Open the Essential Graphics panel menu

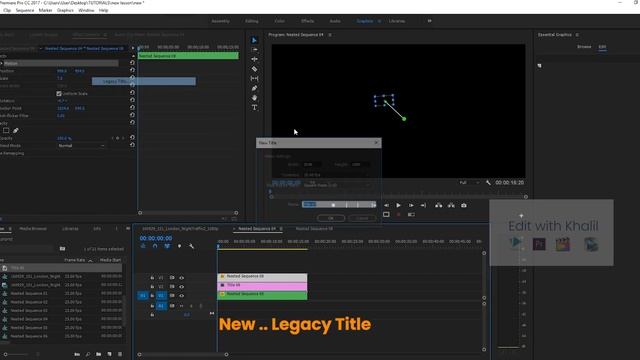click(x=577, y=35)
